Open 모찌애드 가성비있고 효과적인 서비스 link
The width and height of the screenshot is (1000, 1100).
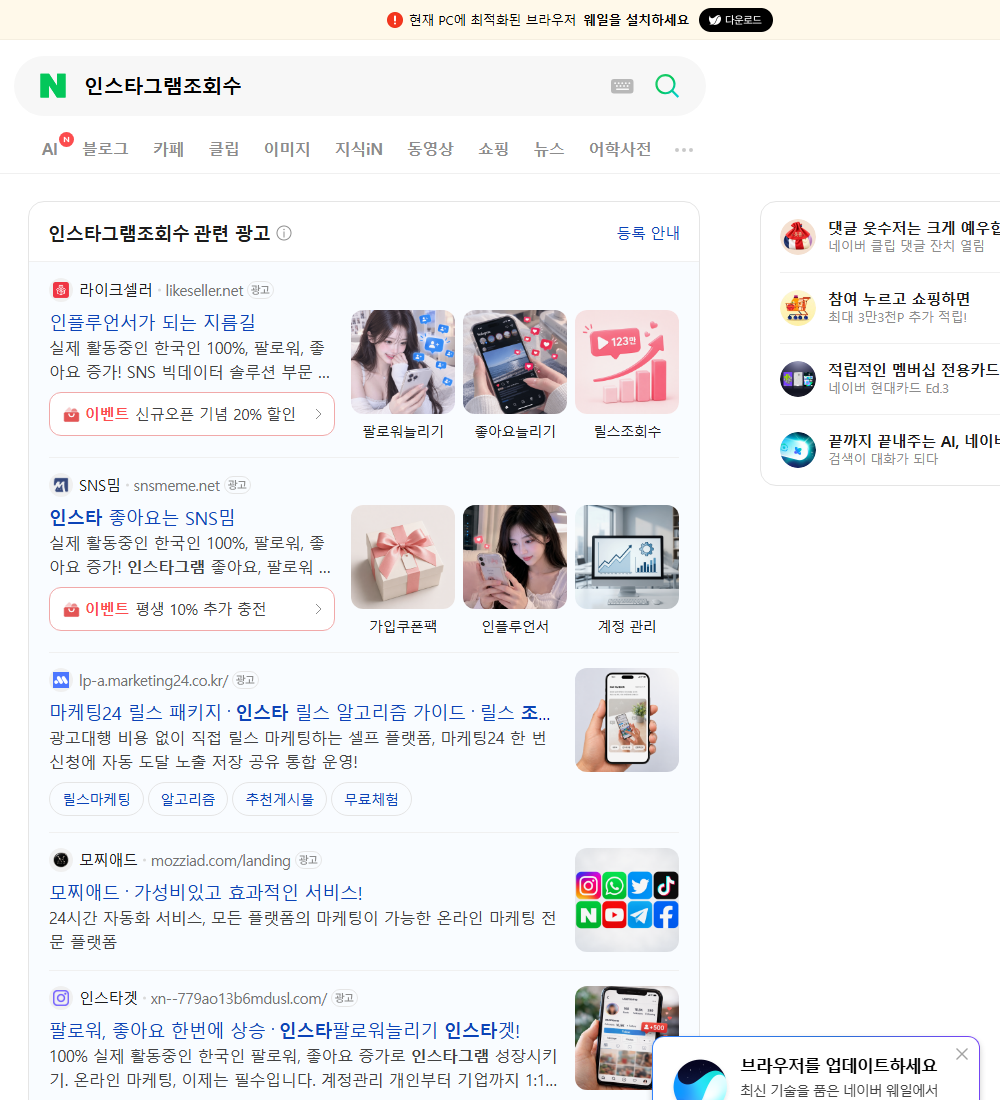coord(206,892)
